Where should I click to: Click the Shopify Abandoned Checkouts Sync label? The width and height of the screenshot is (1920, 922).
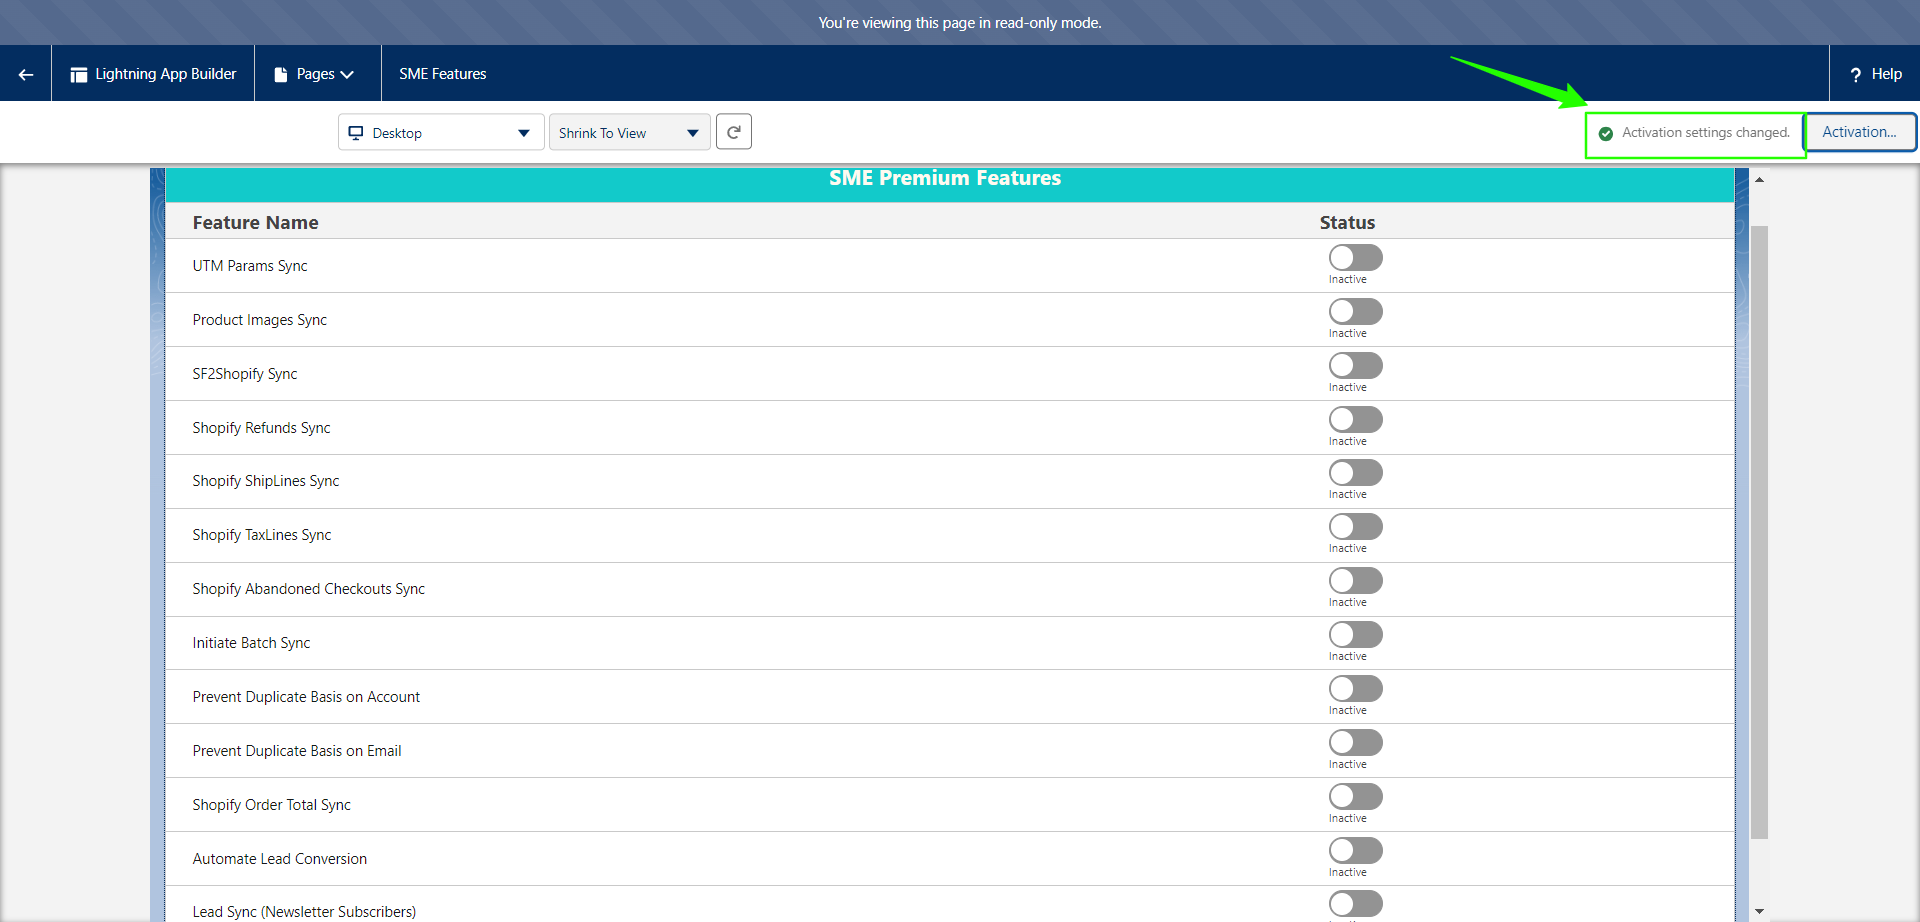click(309, 589)
